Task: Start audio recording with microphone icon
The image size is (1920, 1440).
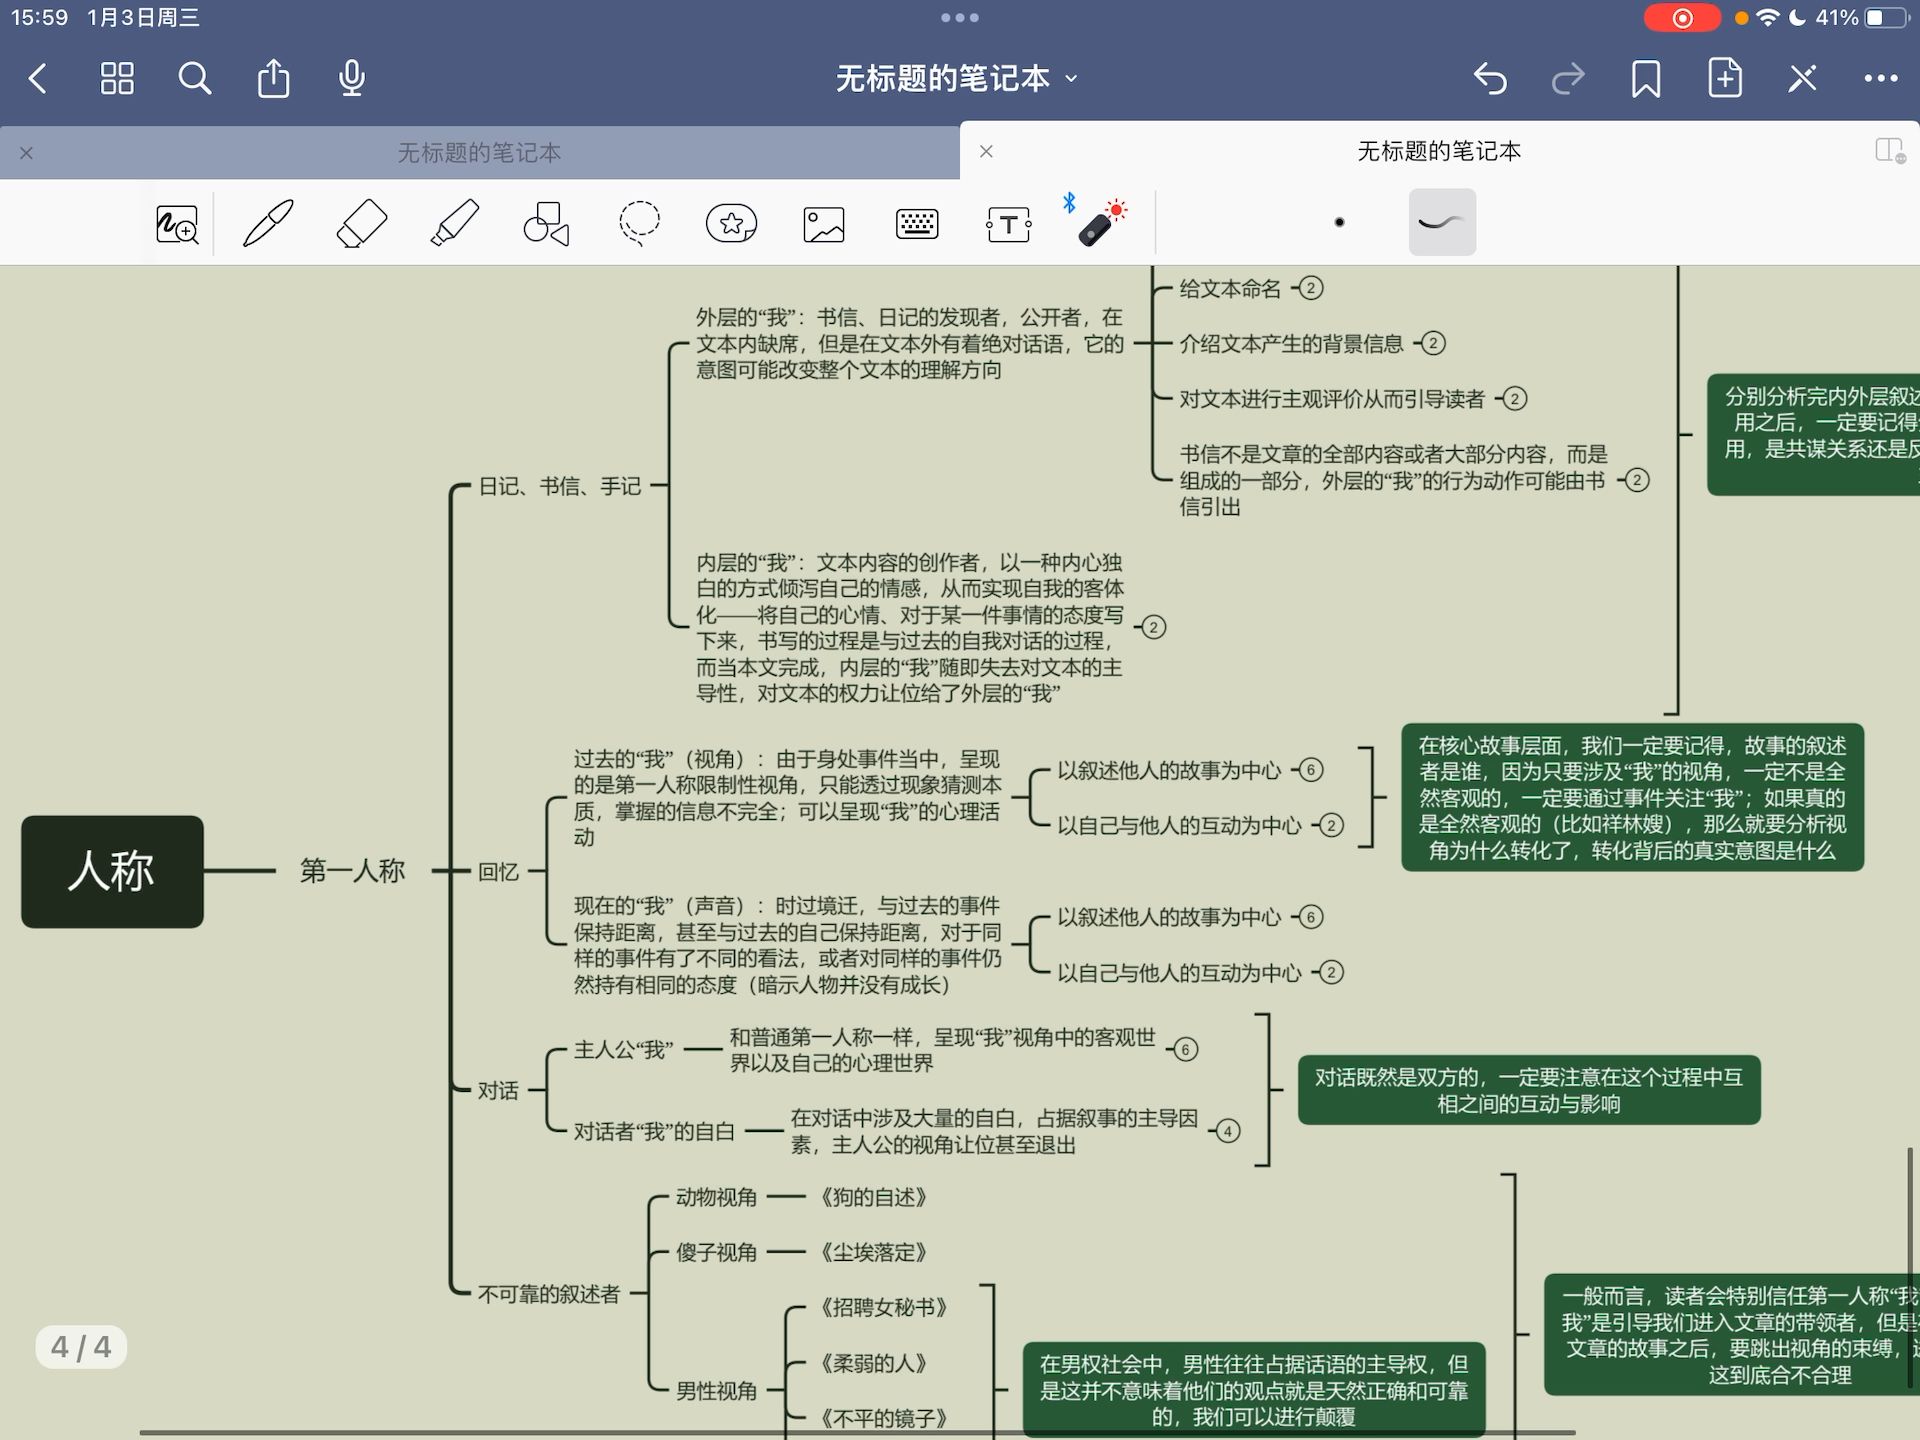Action: pos(352,78)
